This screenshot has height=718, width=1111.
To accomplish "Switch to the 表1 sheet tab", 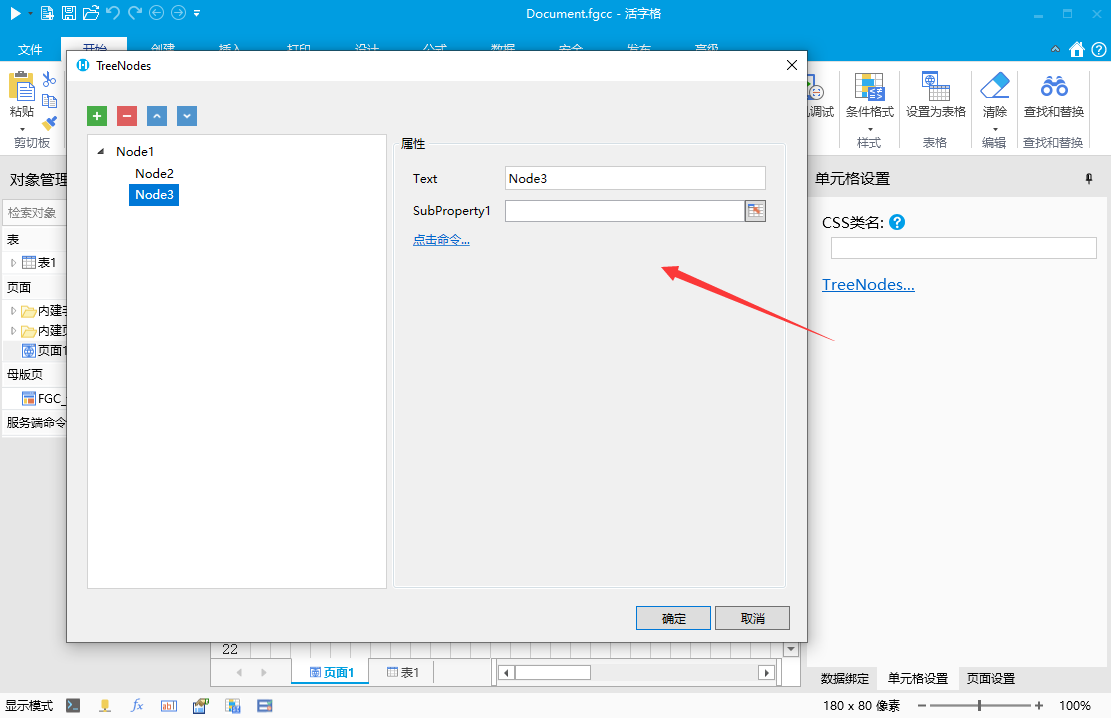I will (402, 672).
